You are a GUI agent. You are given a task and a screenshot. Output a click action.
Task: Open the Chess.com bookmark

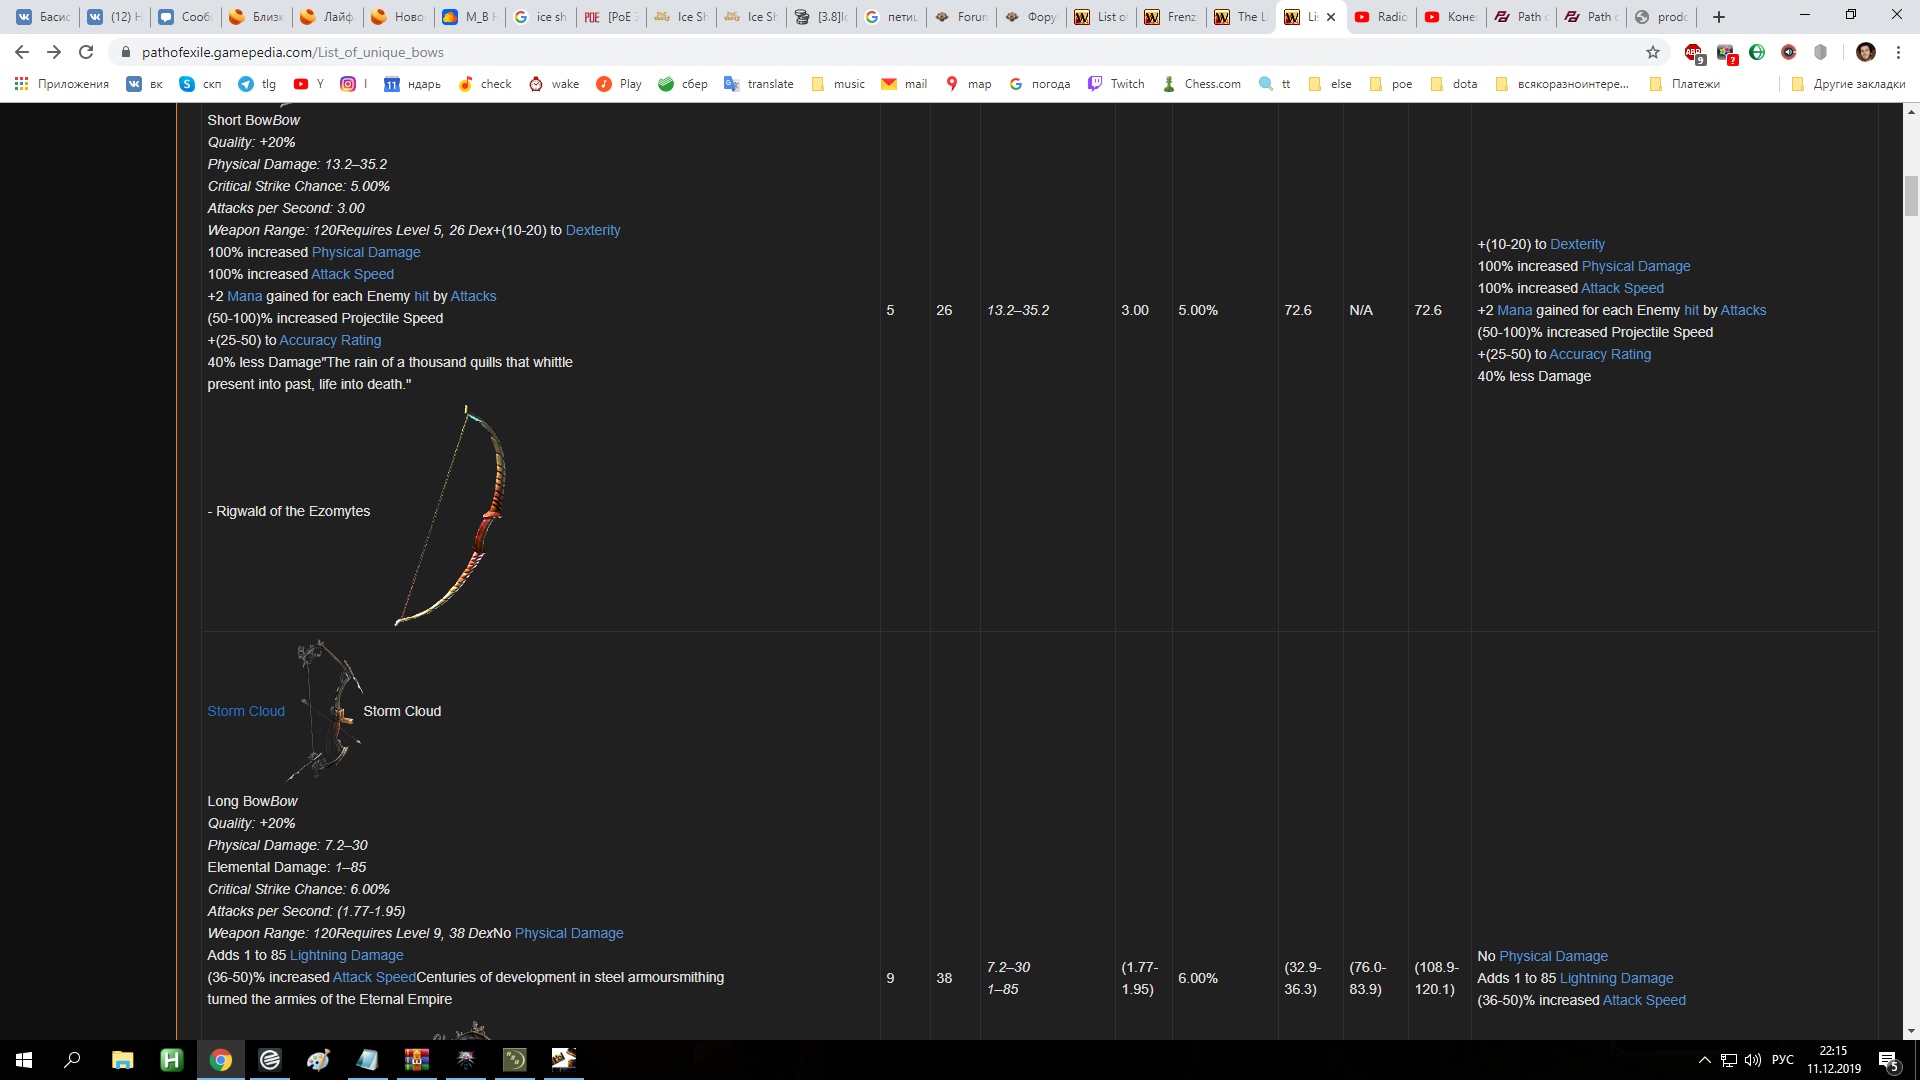click(1201, 84)
